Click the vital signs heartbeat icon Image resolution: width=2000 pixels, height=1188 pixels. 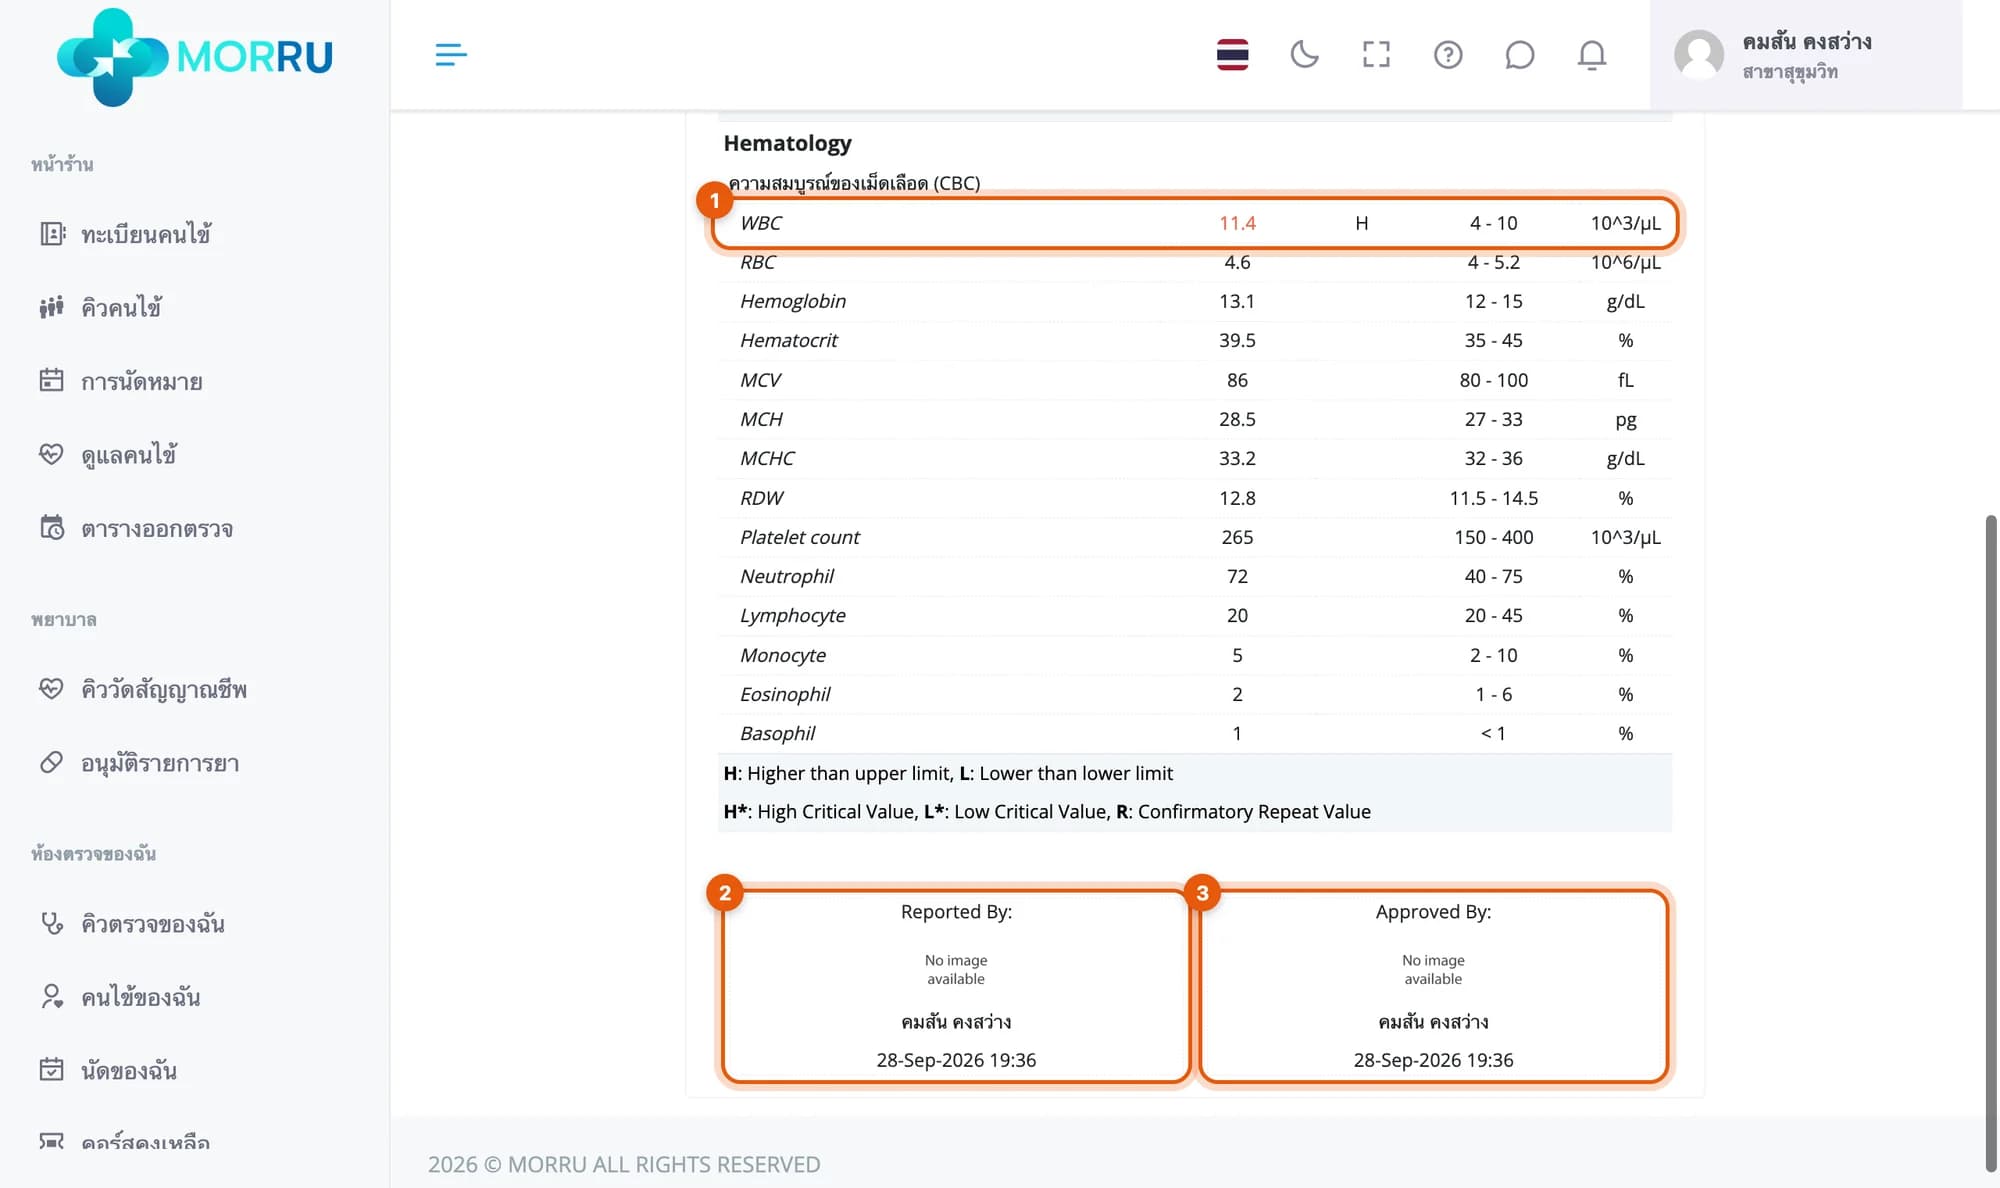51,688
